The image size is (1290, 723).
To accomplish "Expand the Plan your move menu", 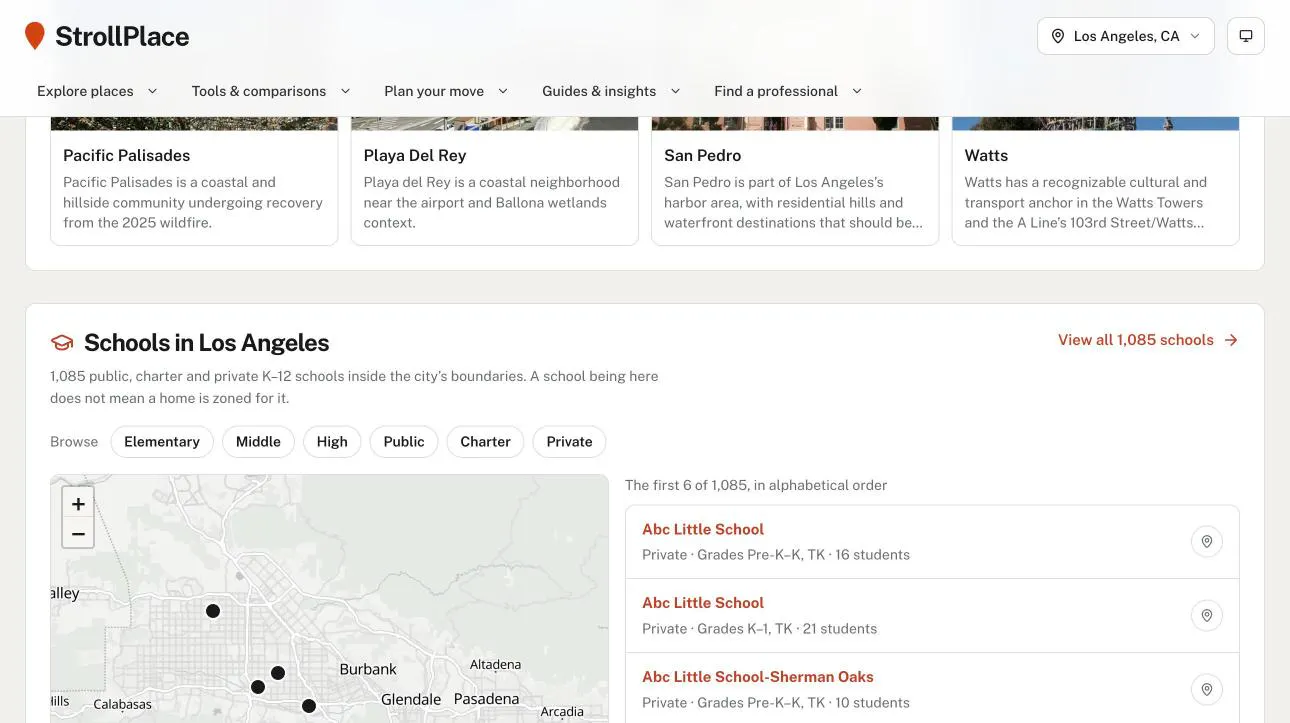I will 446,91.
